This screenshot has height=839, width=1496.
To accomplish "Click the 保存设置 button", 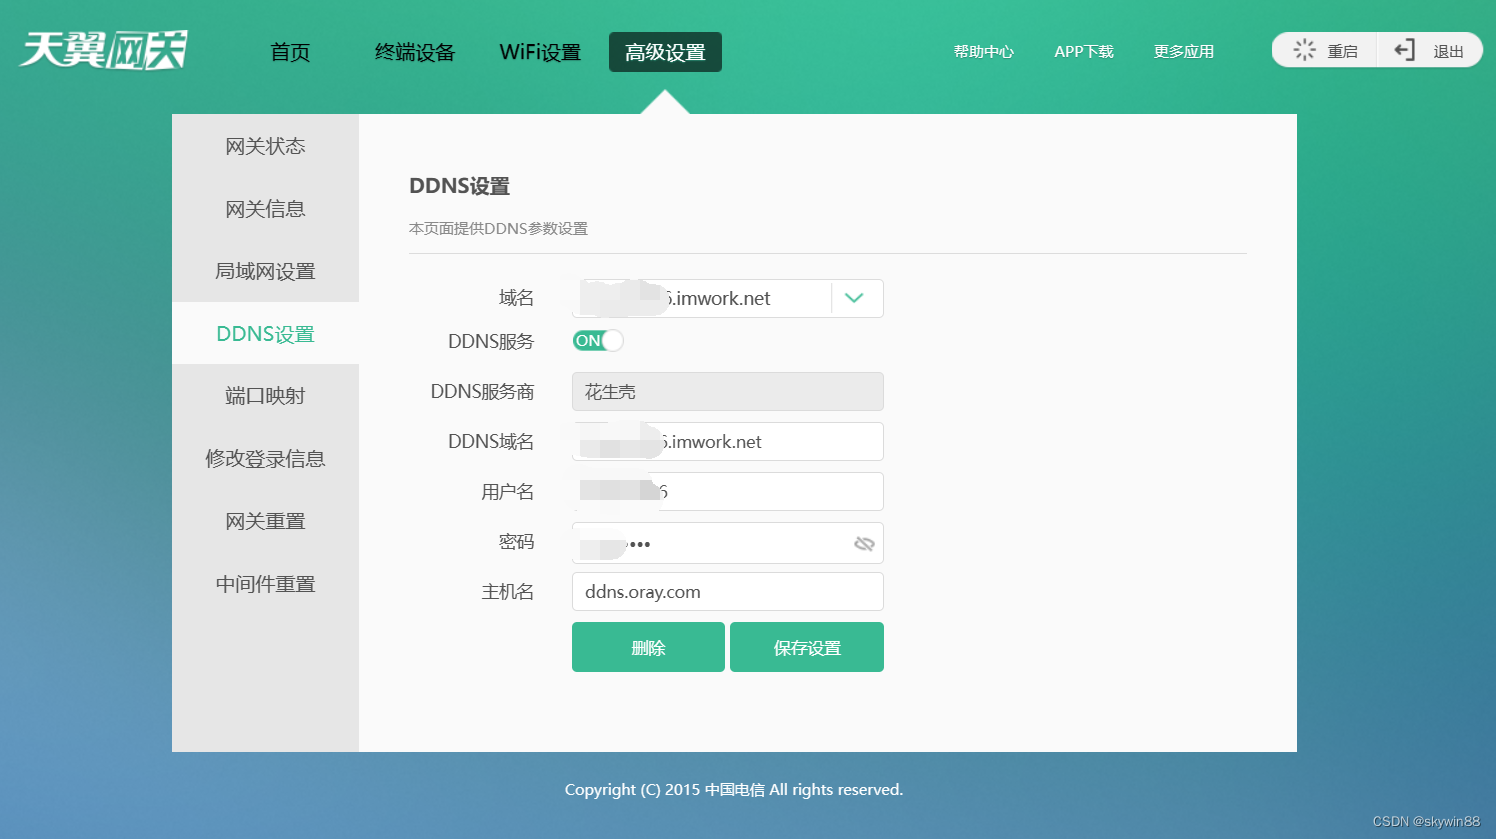I will [x=807, y=647].
